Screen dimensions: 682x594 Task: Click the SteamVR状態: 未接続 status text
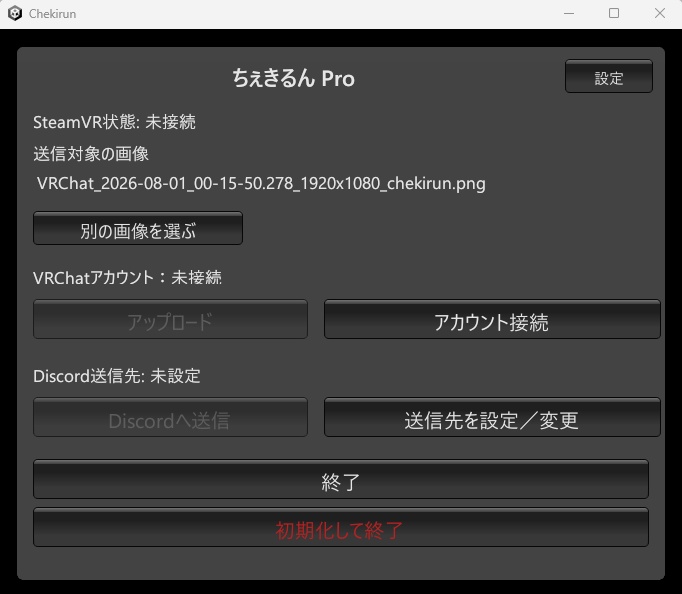[x=114, y=122]
